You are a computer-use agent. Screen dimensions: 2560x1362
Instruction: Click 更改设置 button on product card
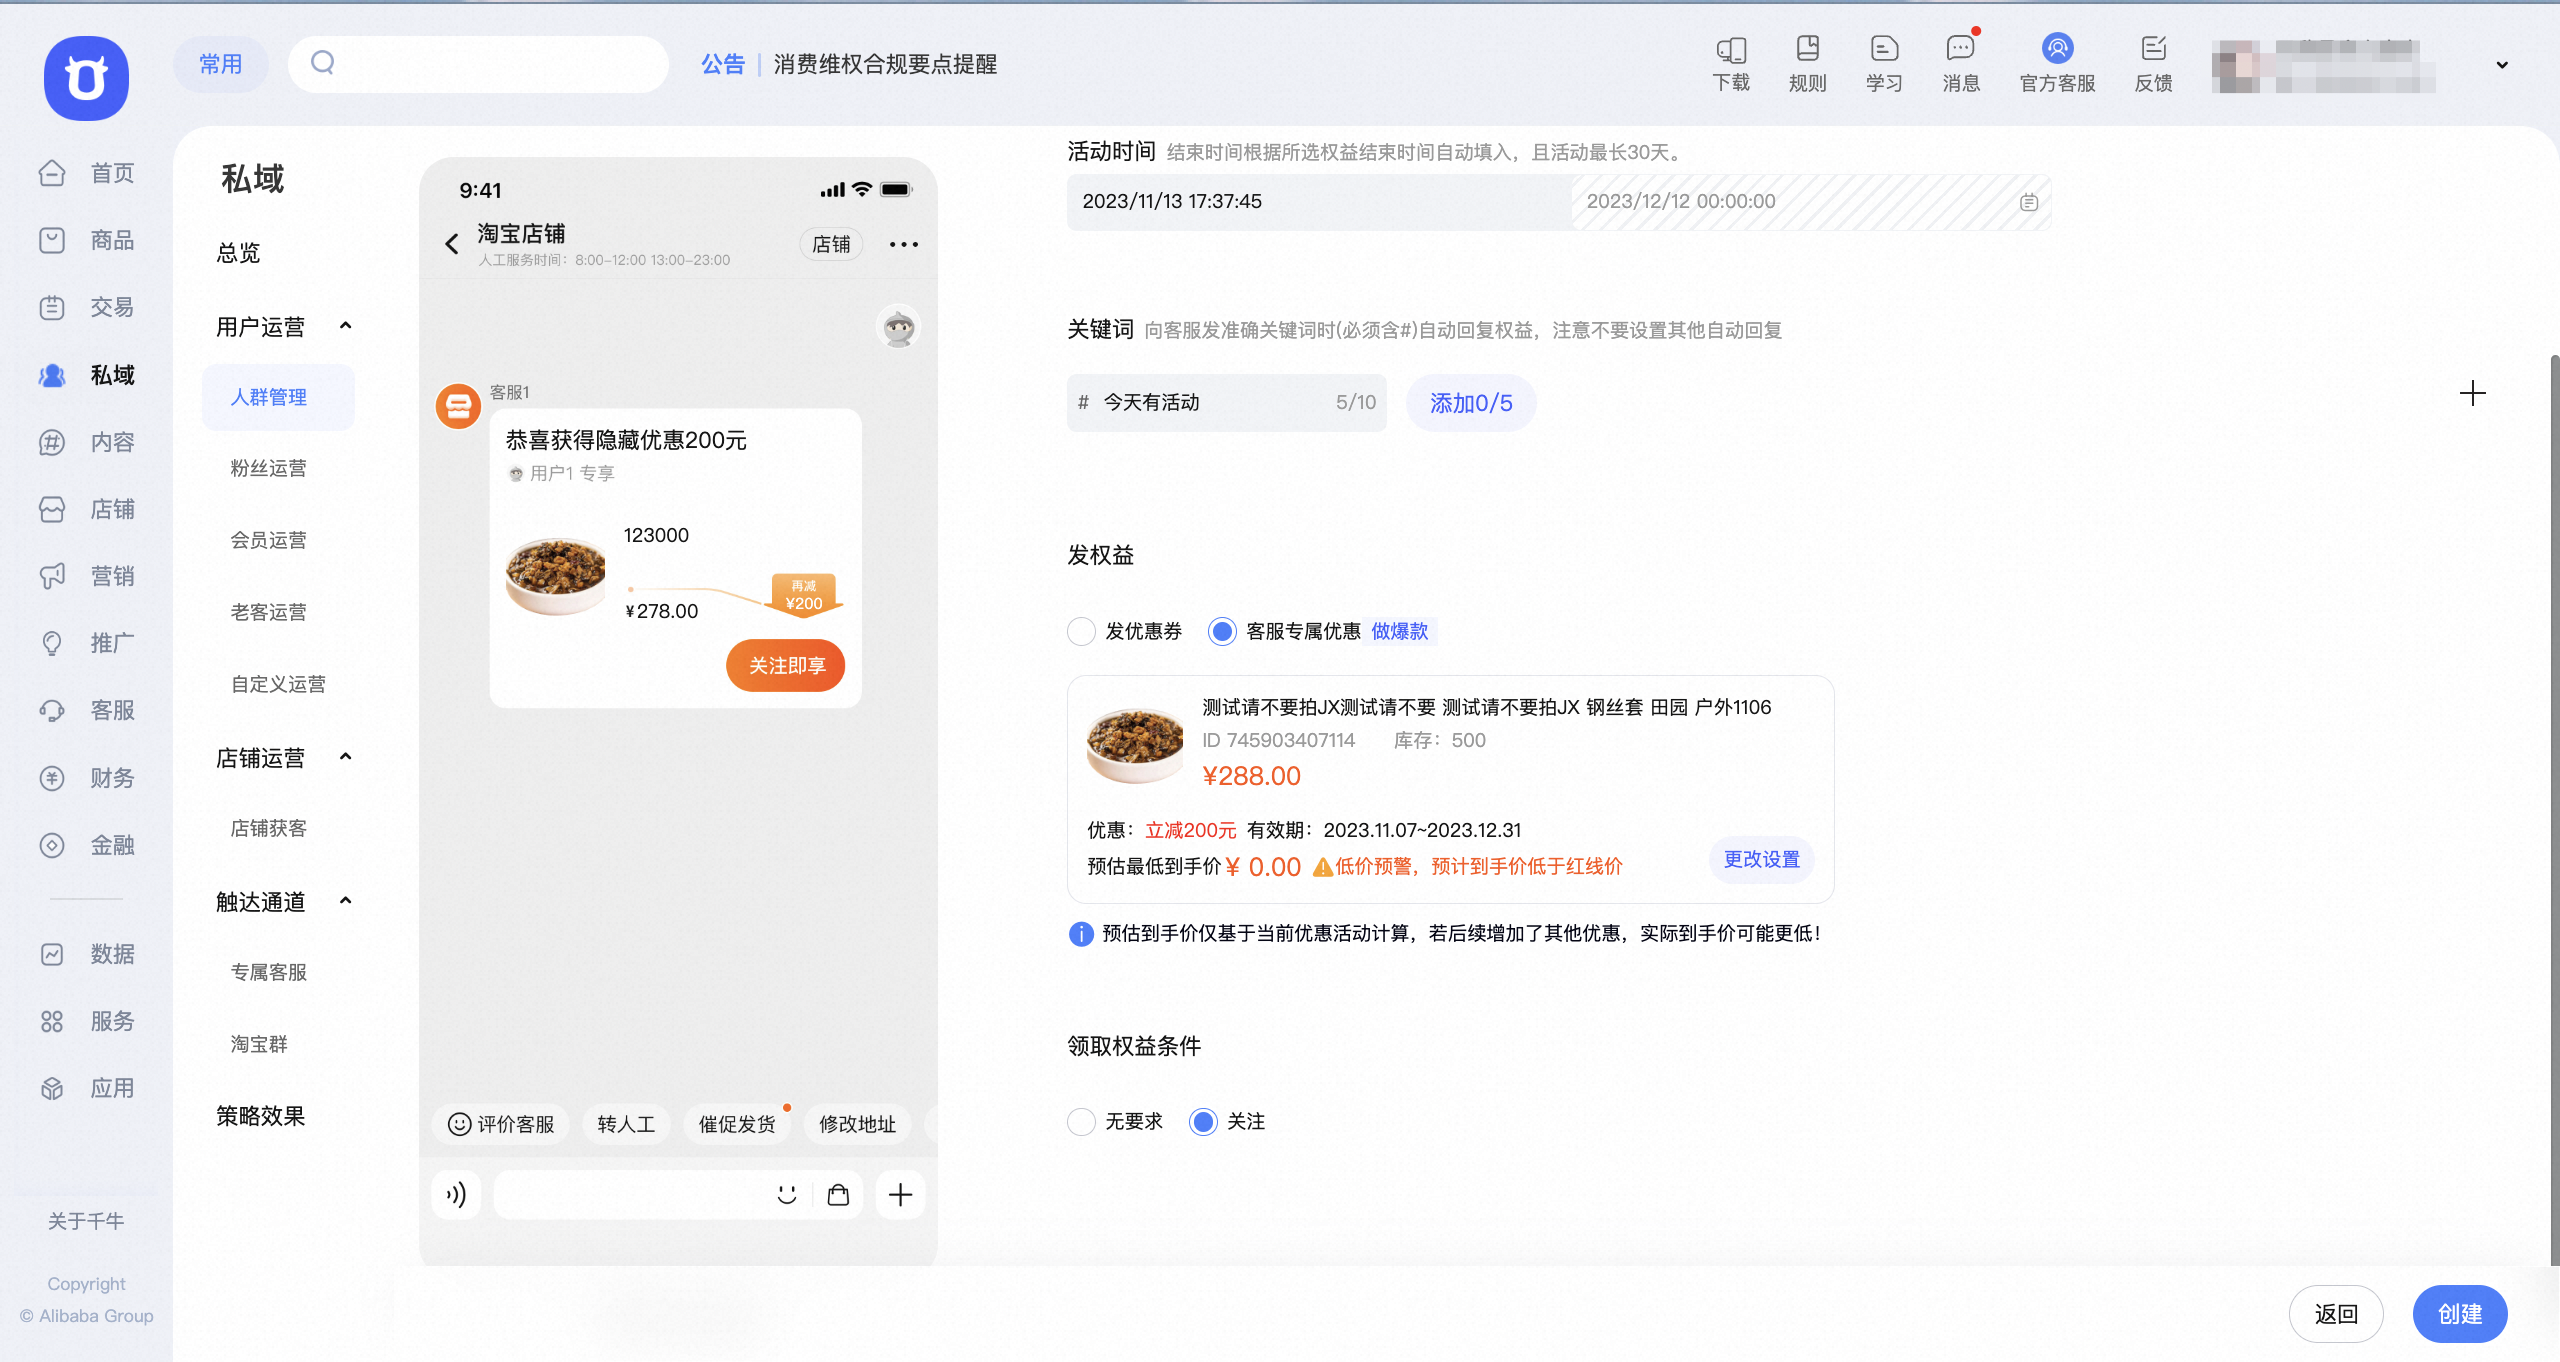point(1761,859)
